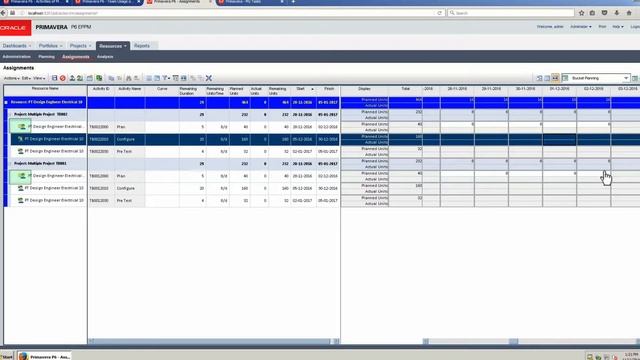Switch to the Analysis subtab
This screenshot has width=640, height=360.
click(105, 57)
